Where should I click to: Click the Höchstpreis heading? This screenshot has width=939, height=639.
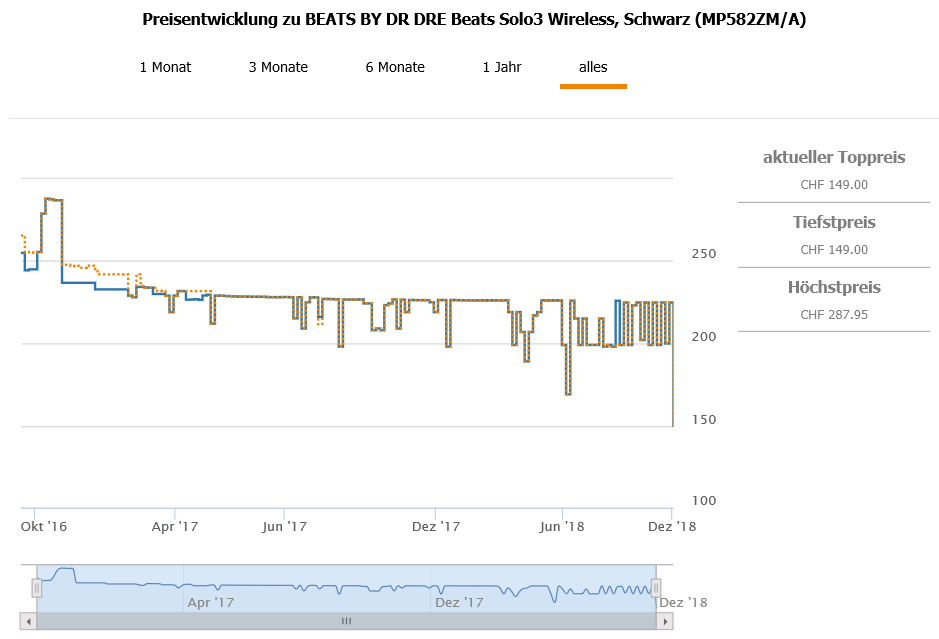pos(834,287)
